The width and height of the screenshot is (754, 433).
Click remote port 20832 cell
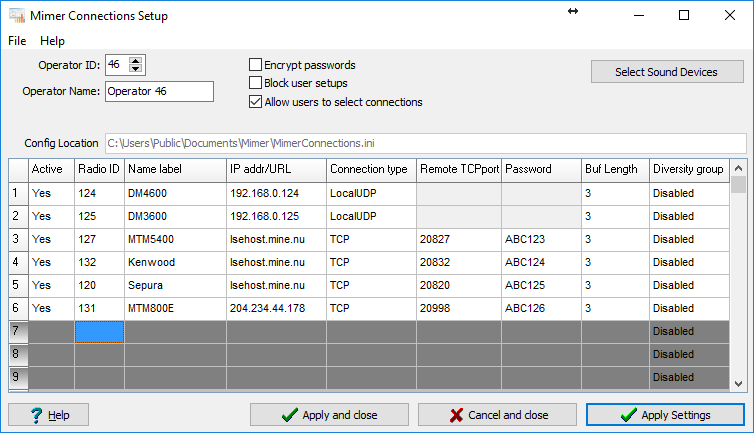(459, 263)
